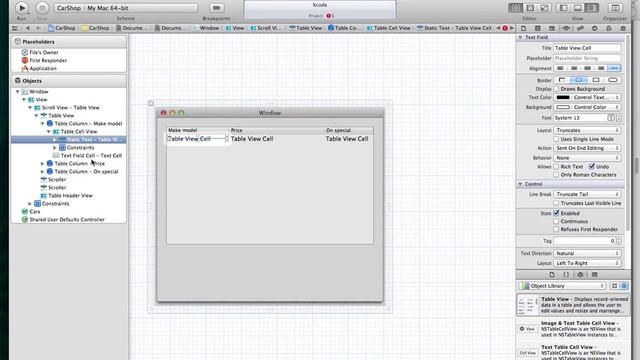The height and width of the screenshot is (360, 640).
Task: Enable Only Roman Characters checkbox
Action: (x=556, y=175)
